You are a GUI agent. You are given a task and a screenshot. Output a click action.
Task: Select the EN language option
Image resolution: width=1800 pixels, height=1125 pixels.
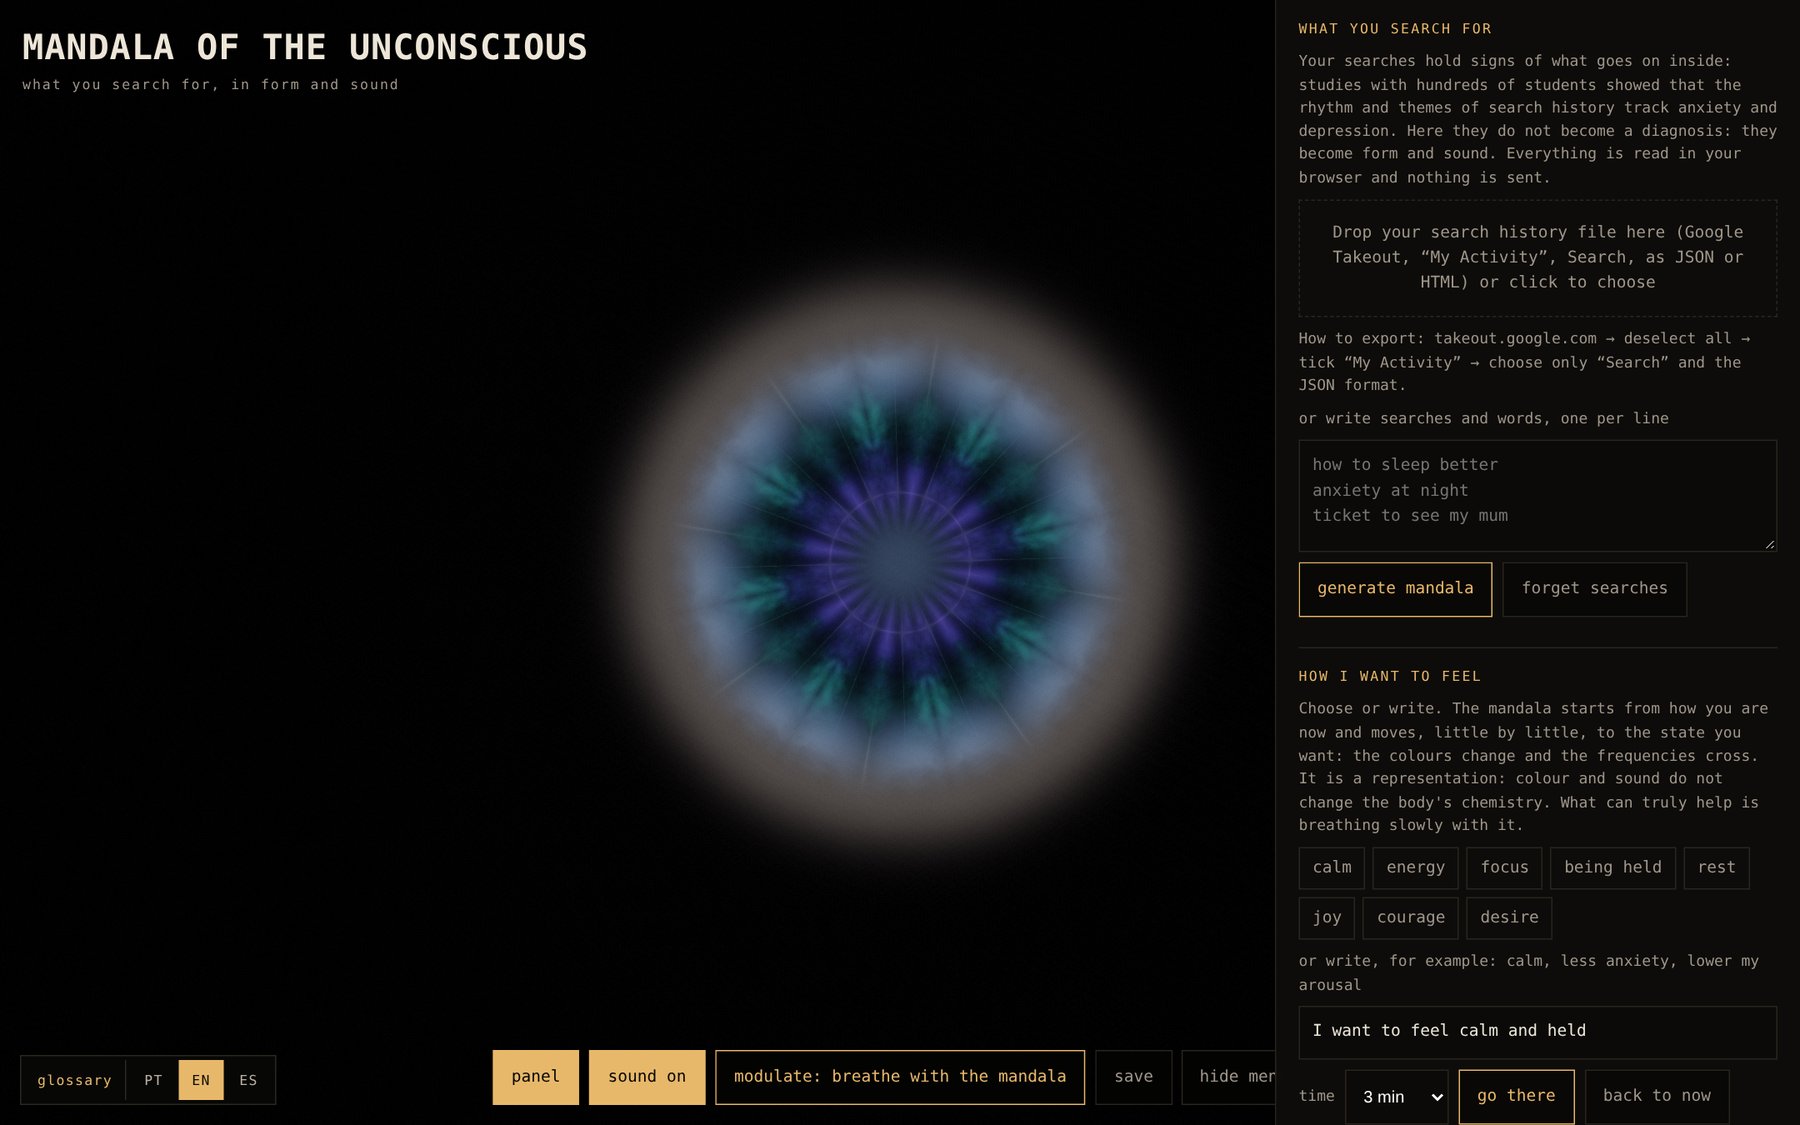(201, 1080)
